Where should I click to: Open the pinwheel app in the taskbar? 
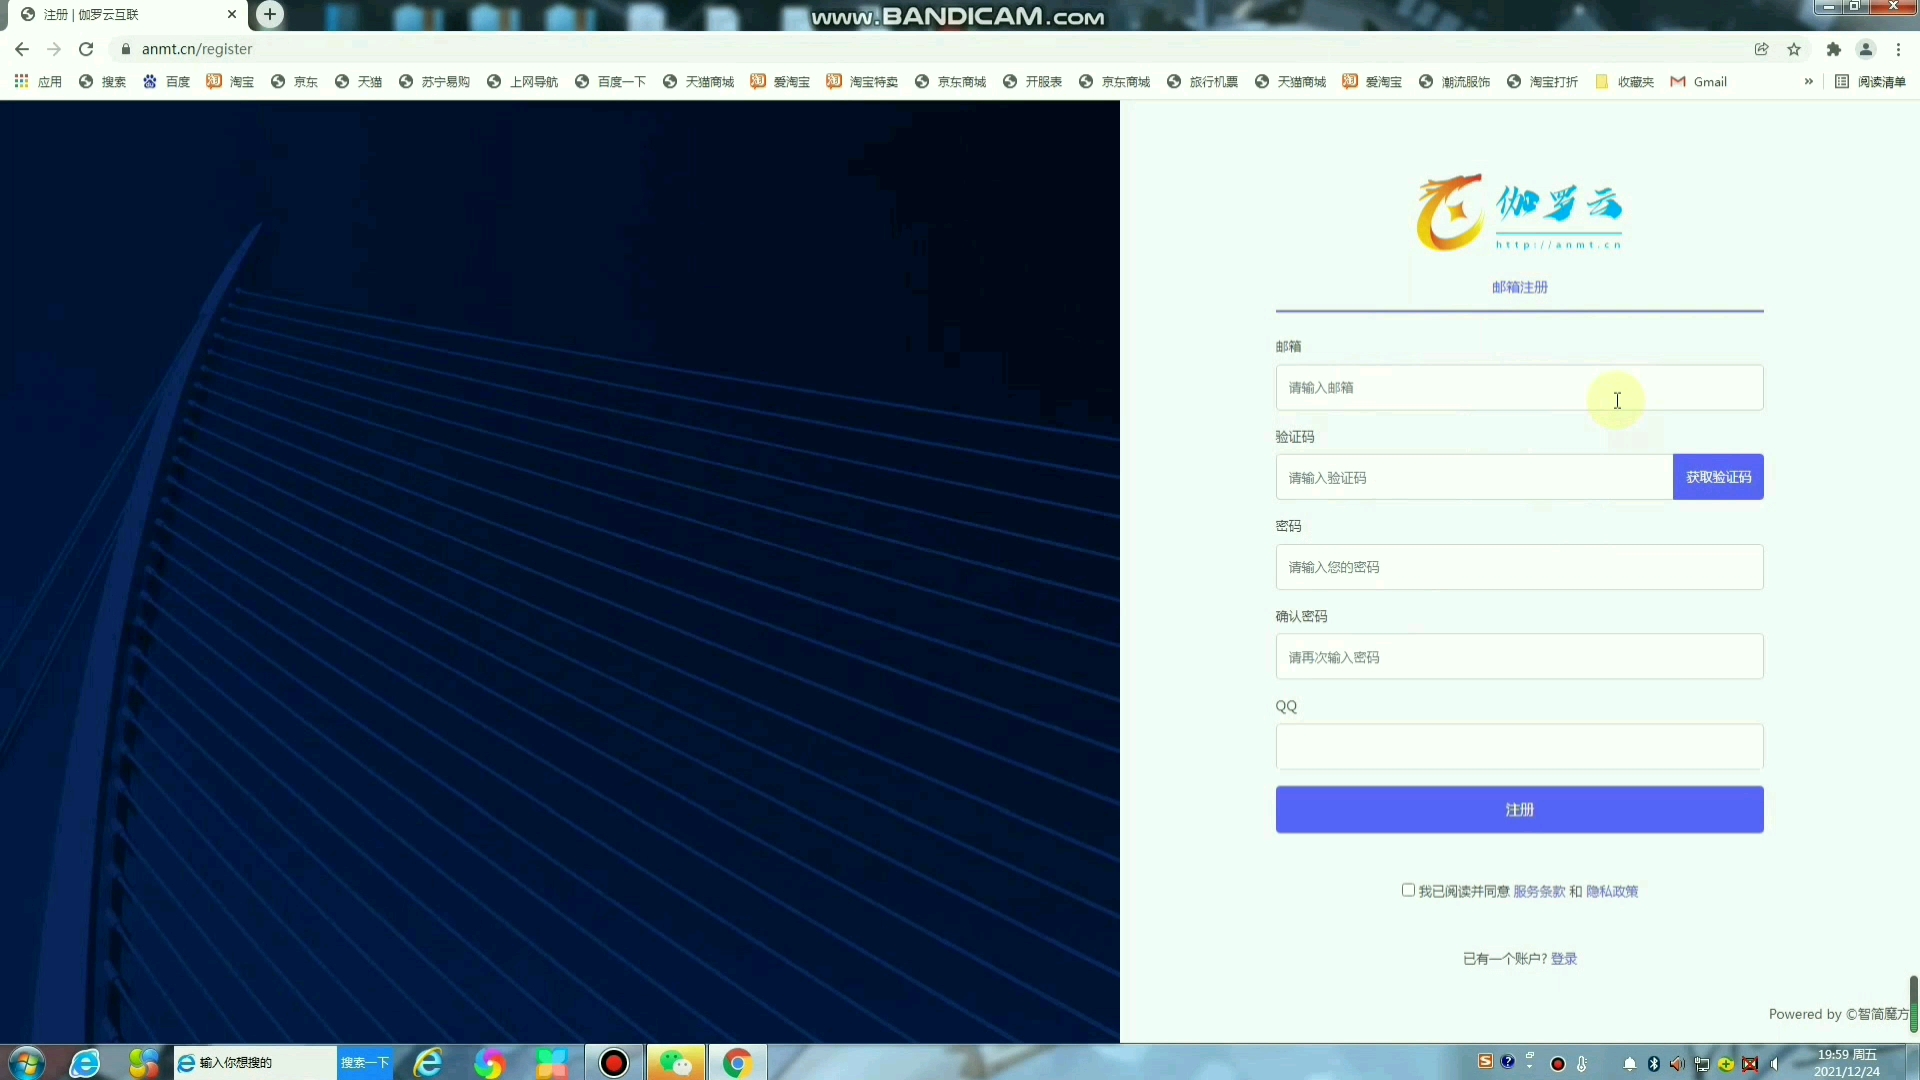pyautogui.click(x=489, y=1063)
